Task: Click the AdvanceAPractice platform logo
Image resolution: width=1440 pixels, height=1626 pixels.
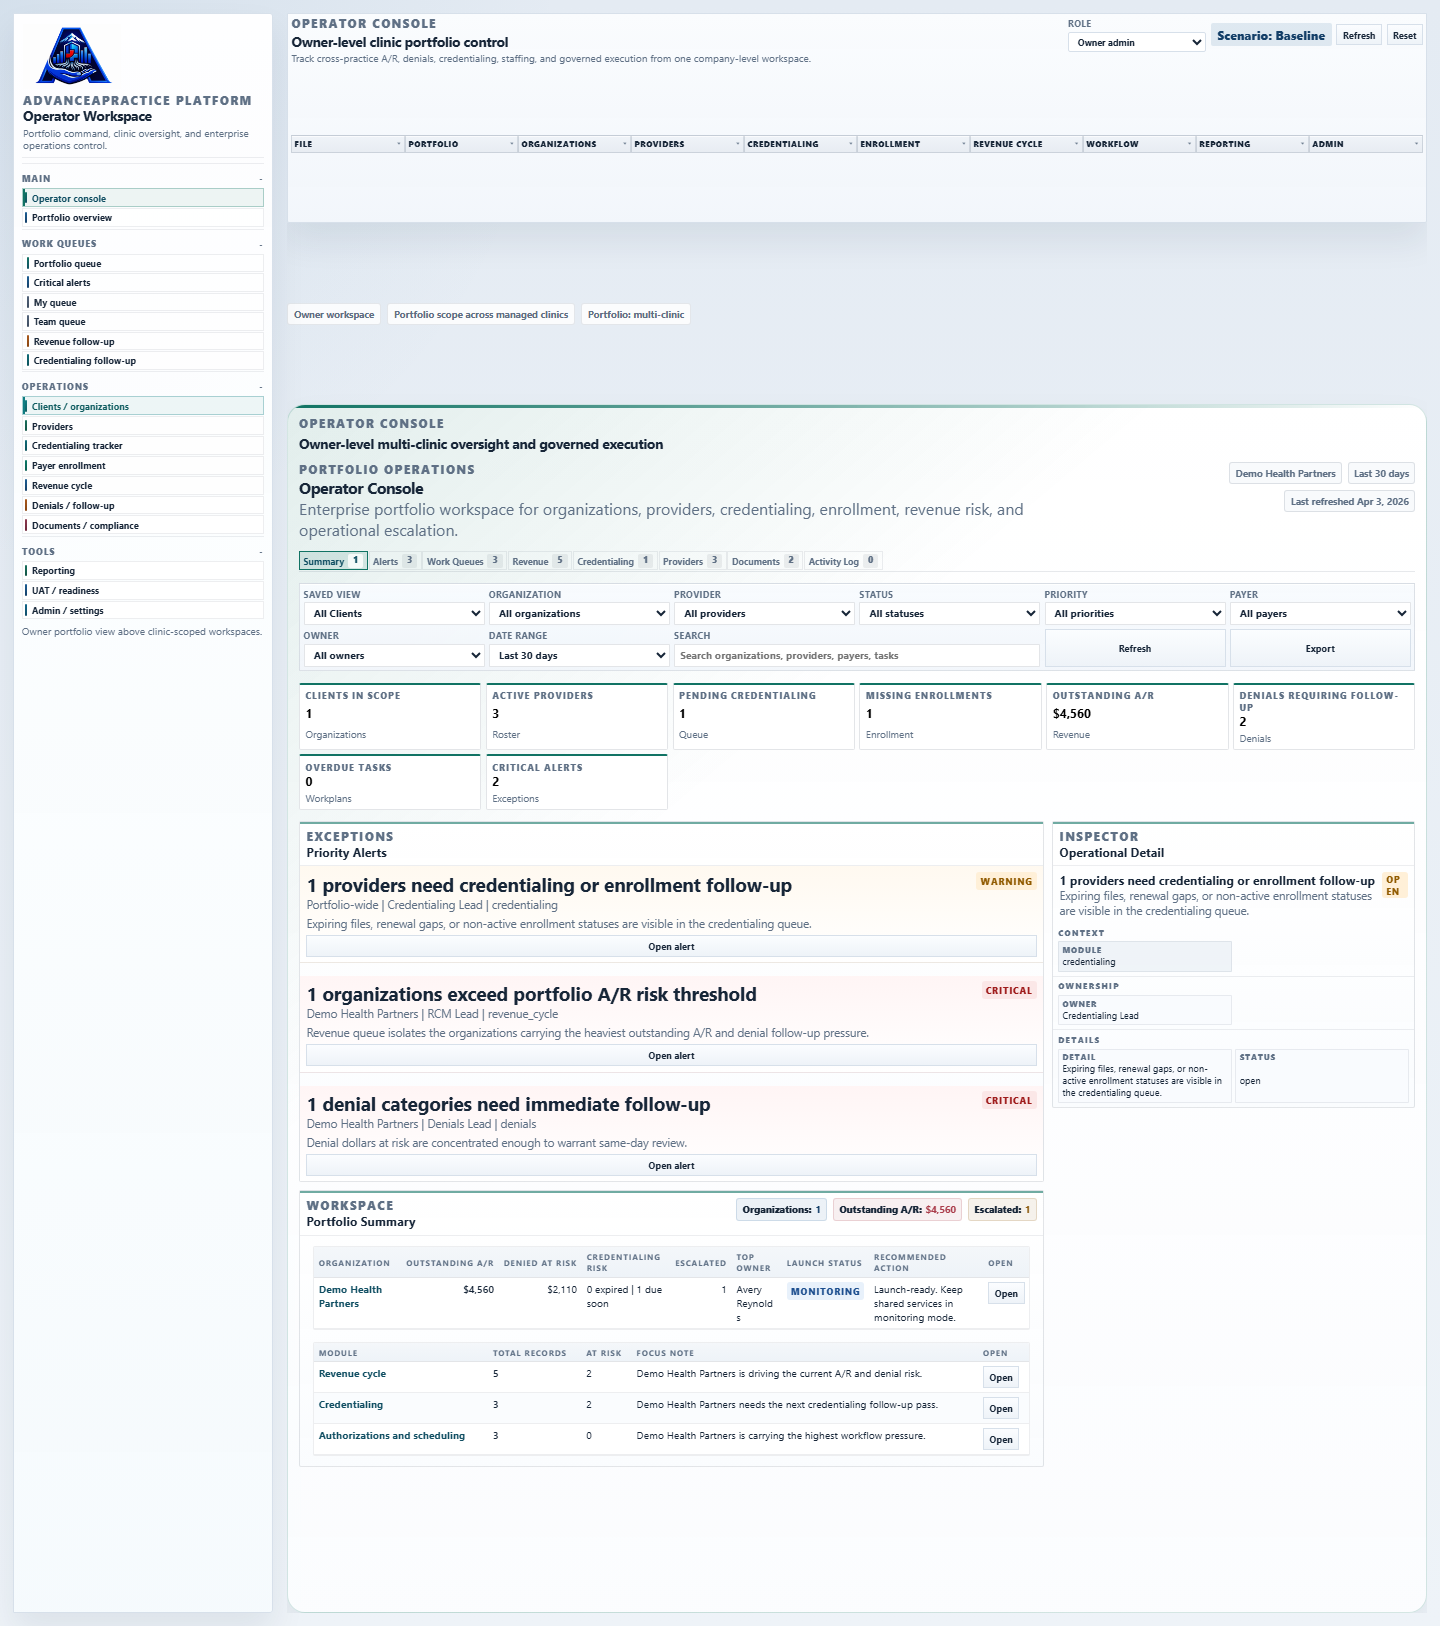Action: coord(73,56)
